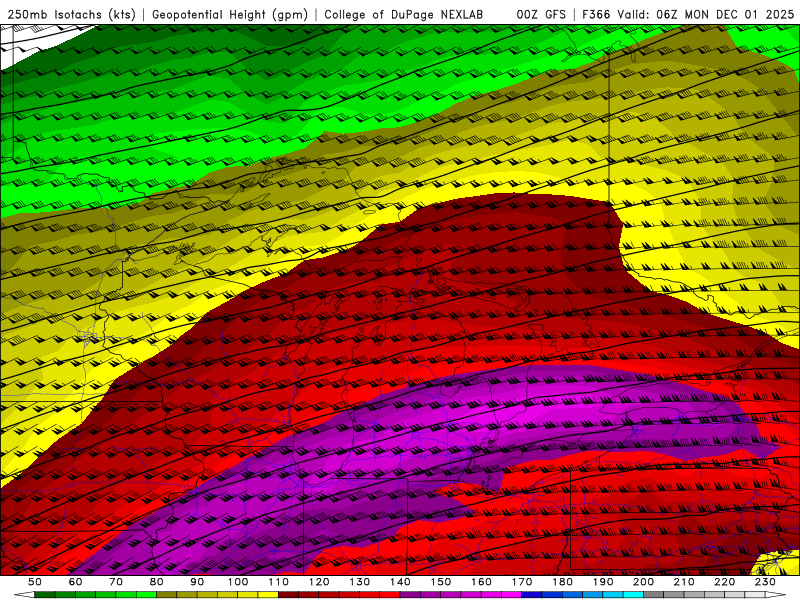Click 'College of DuPage NEXLAB' header text
The image size is (800, 600).
click(x=404, y=15)
